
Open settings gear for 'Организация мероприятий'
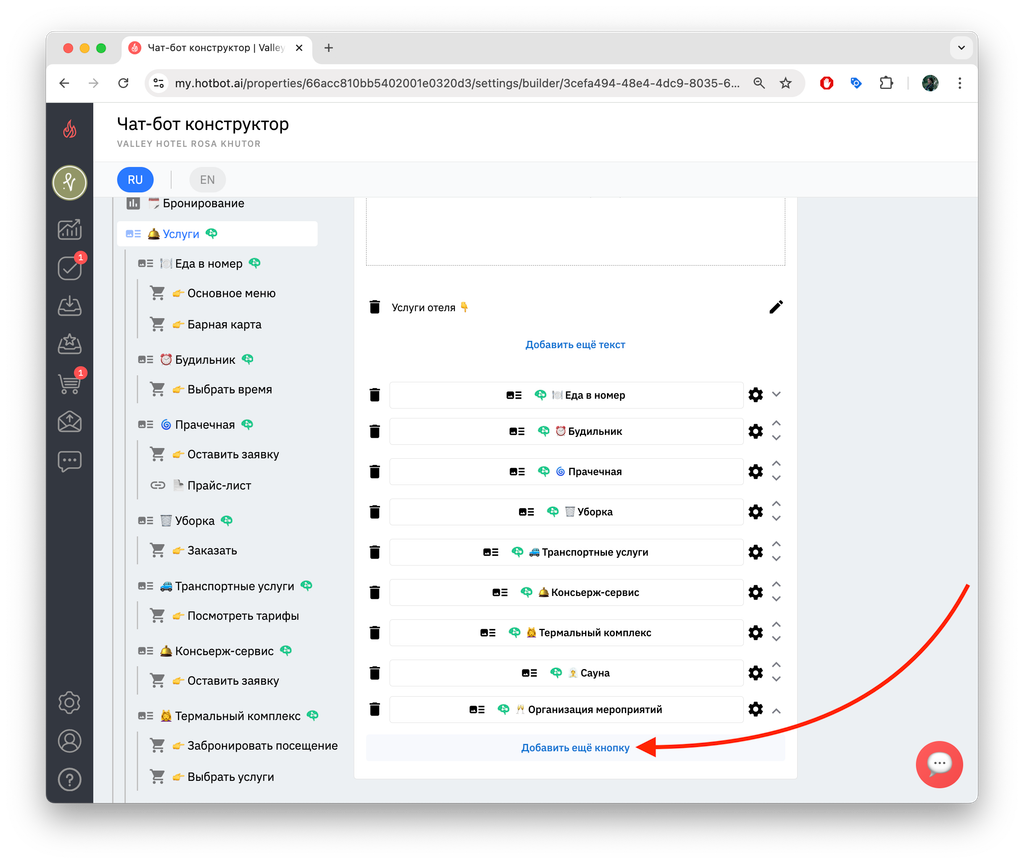point(756,709)
